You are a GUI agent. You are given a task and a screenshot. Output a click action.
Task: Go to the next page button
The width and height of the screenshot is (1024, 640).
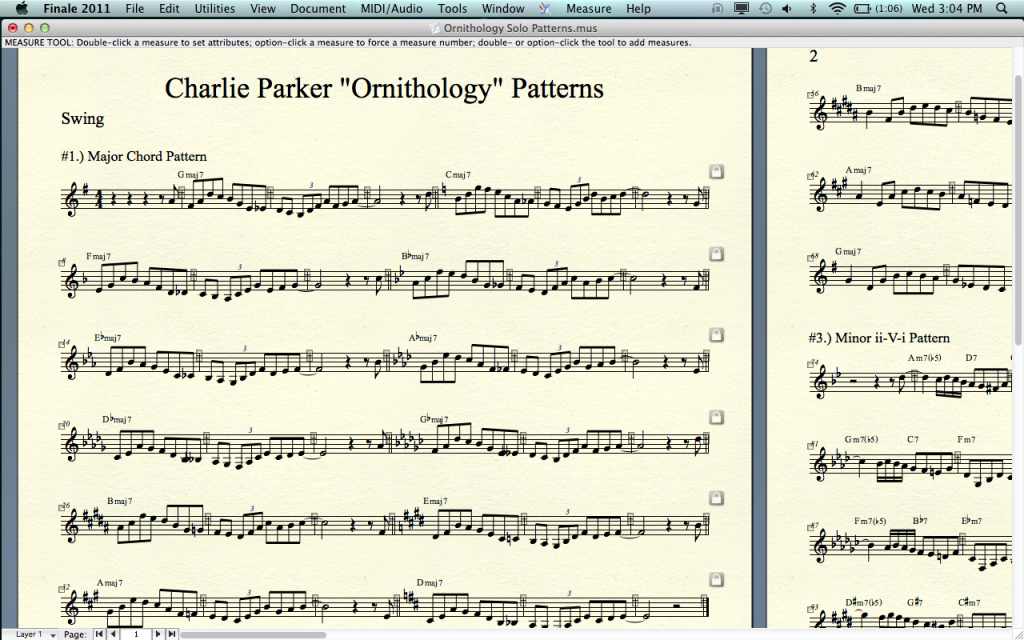pyautogui.click(x=157, y=634)
